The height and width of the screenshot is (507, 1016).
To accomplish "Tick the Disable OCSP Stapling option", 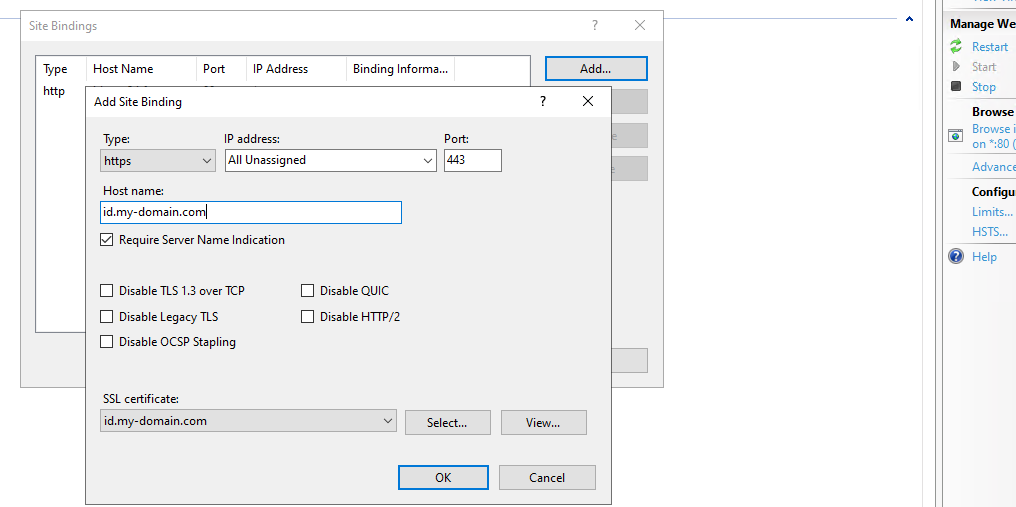I will click(x=107, y=342).
